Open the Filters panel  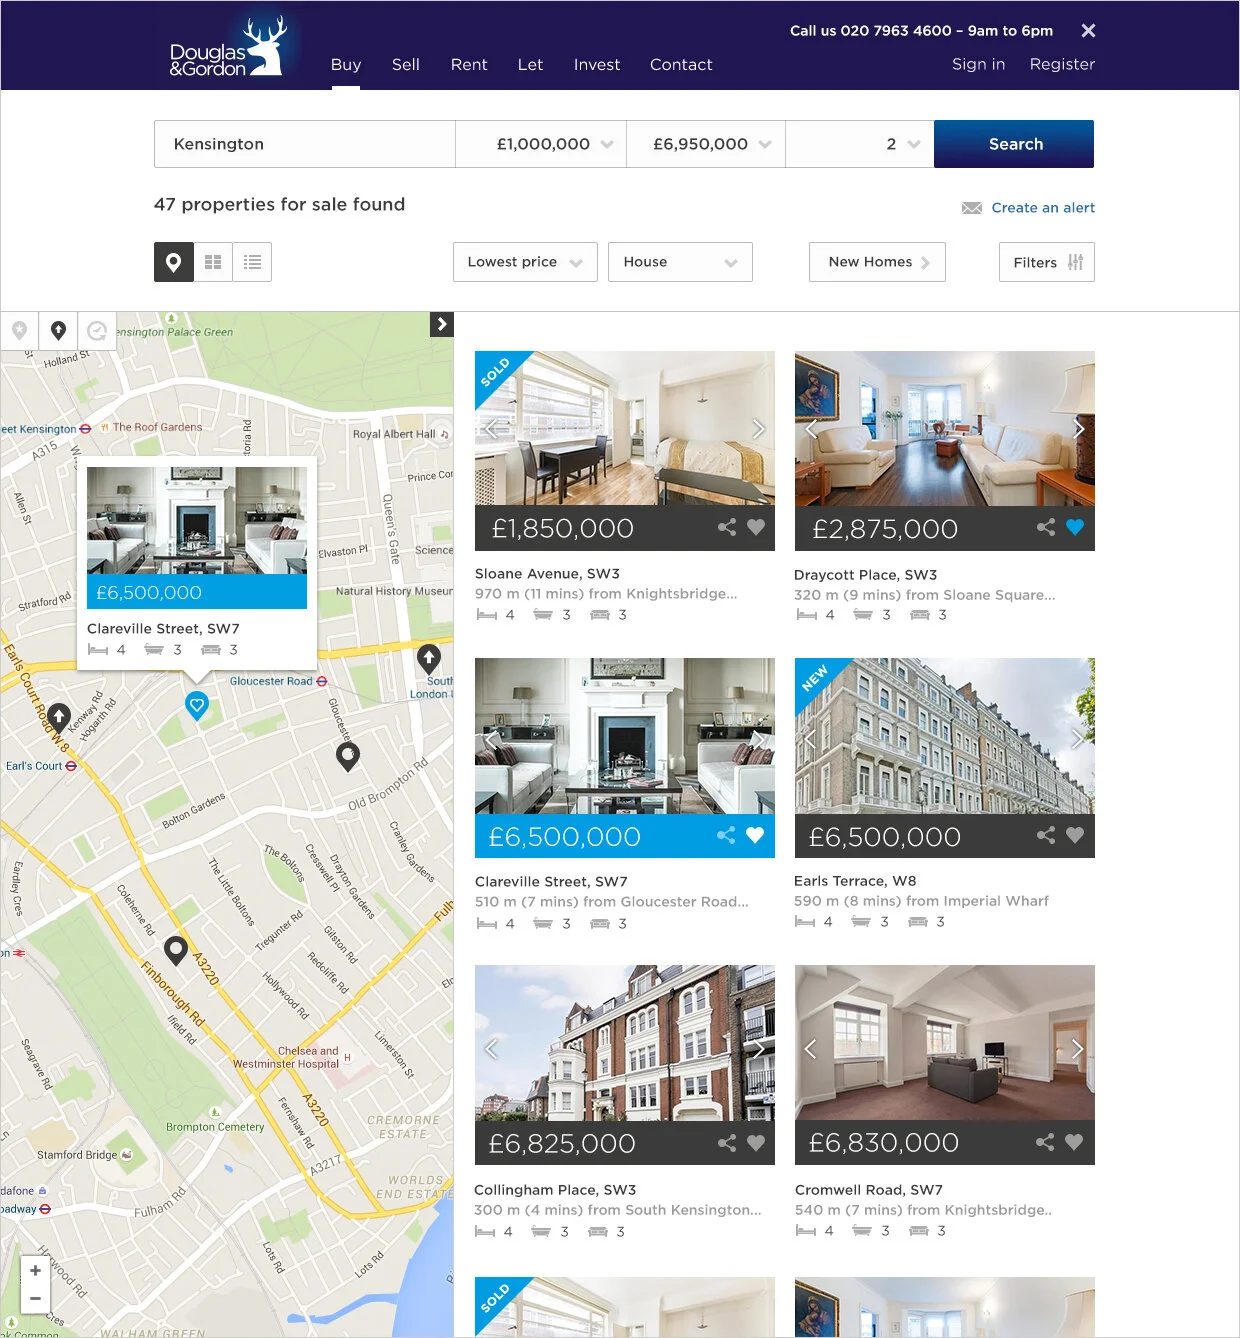tap(1047, 262)
